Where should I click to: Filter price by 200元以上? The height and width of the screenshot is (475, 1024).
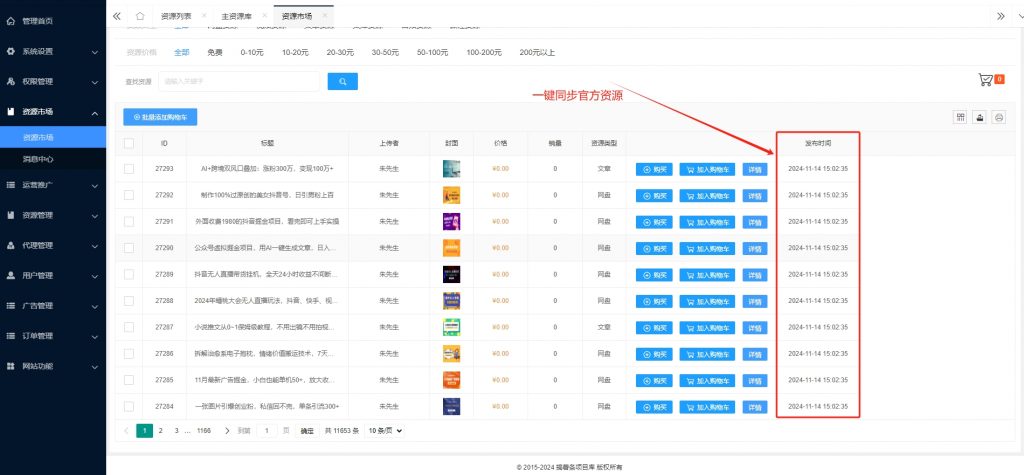coord(537,52)
